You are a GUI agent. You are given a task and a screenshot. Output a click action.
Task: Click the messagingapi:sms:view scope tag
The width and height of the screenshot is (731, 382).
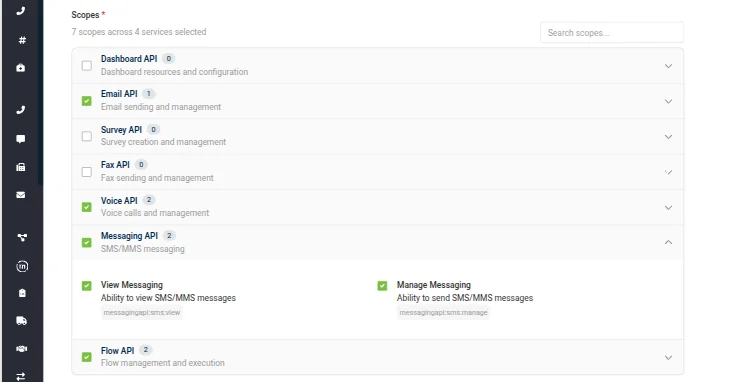(142, 313)
